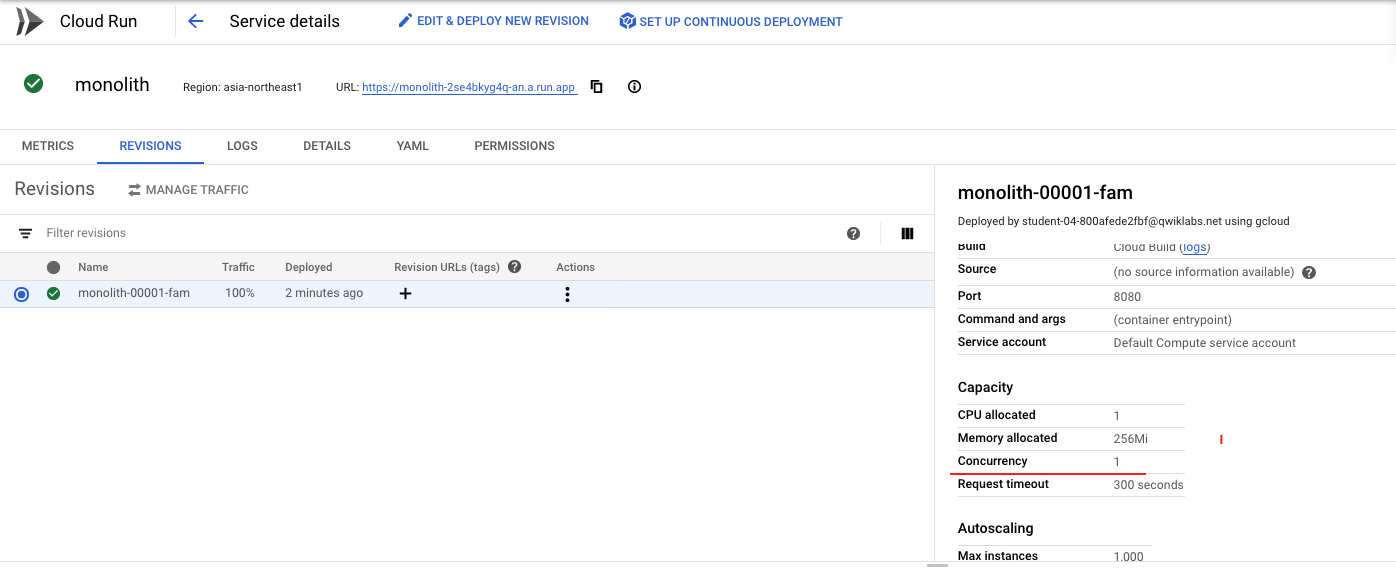Viewport: 1396px width, 568px height.
Task: Click the Capacity section heading
Action: click(x=985, y=387)
